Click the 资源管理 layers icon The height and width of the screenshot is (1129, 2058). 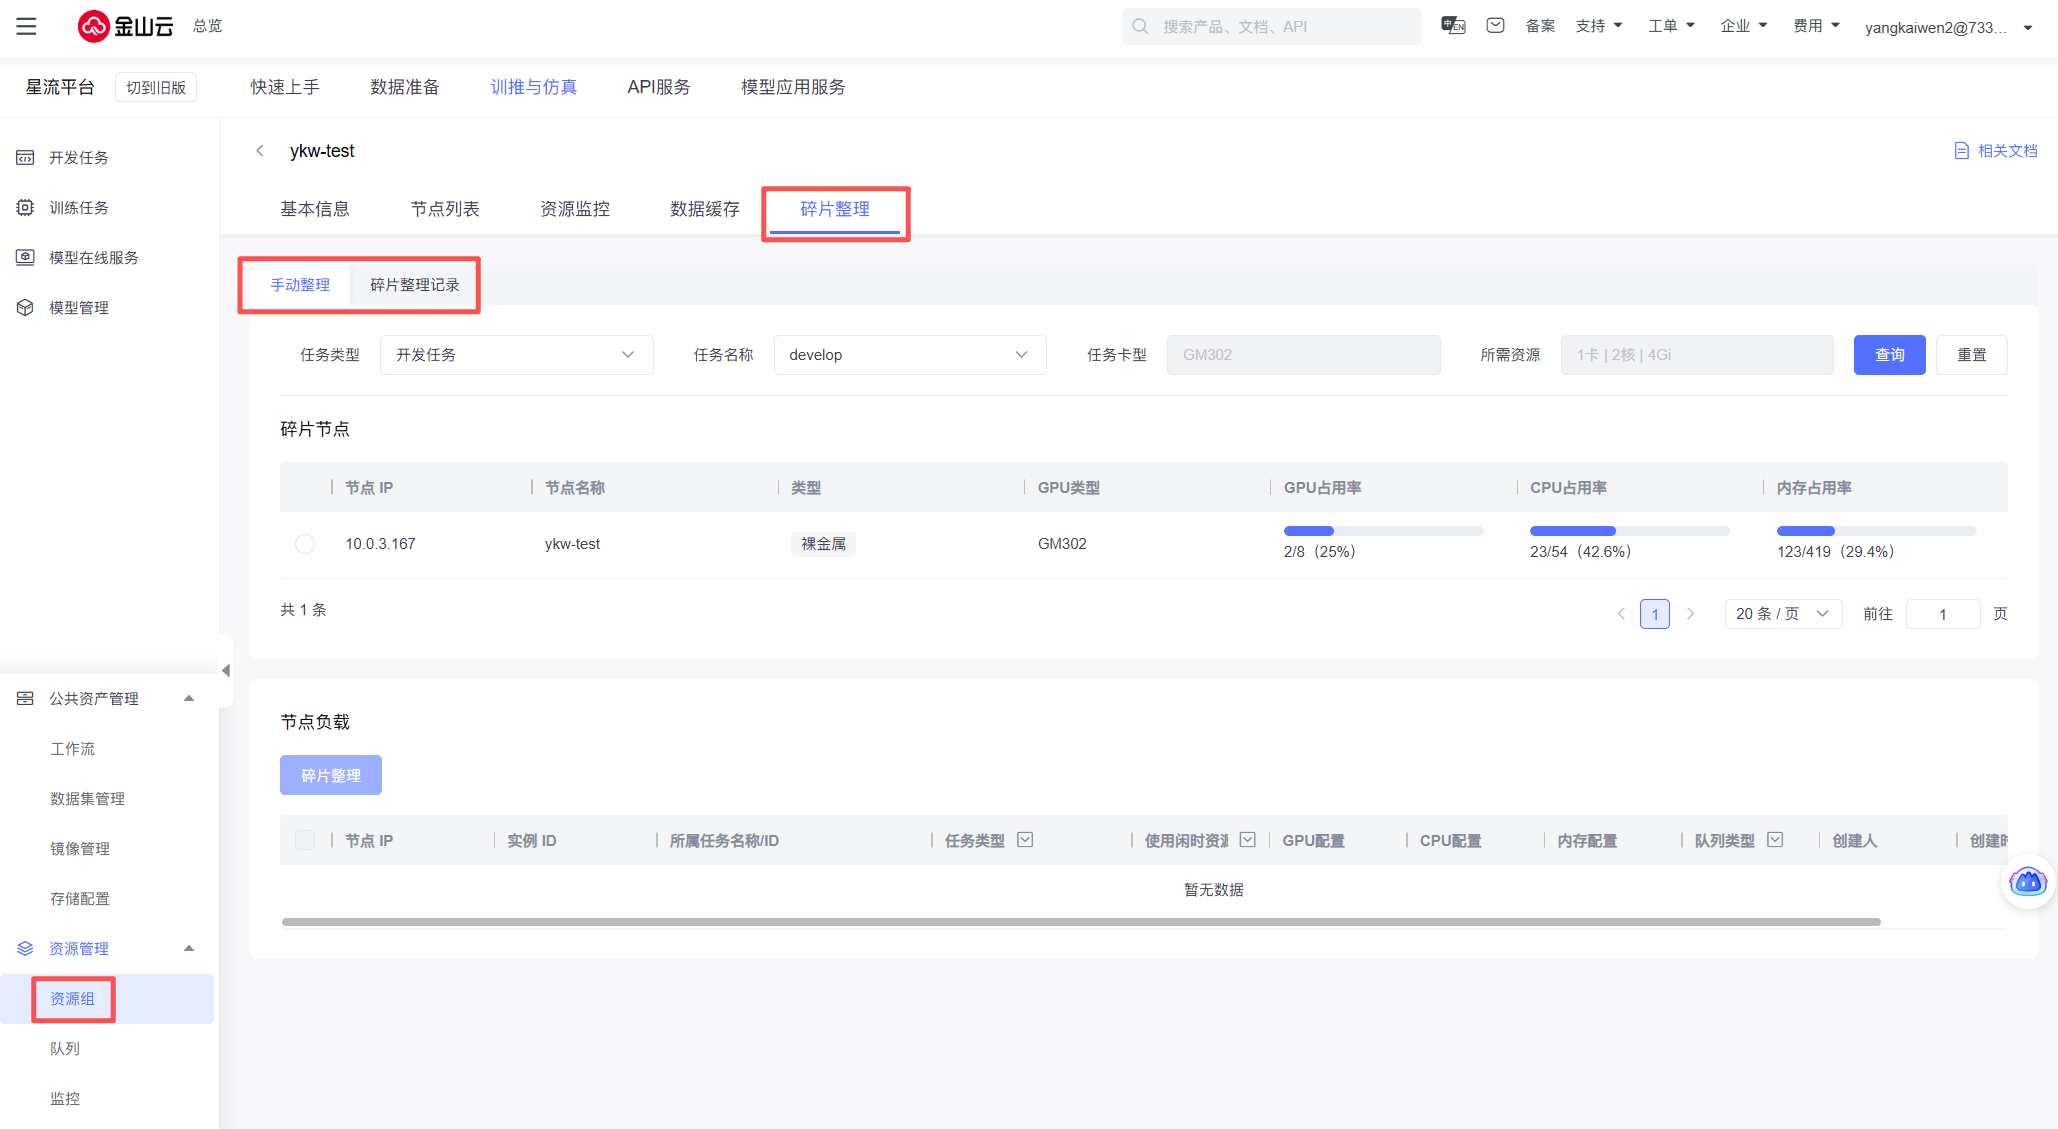click(x=25, y=949)
